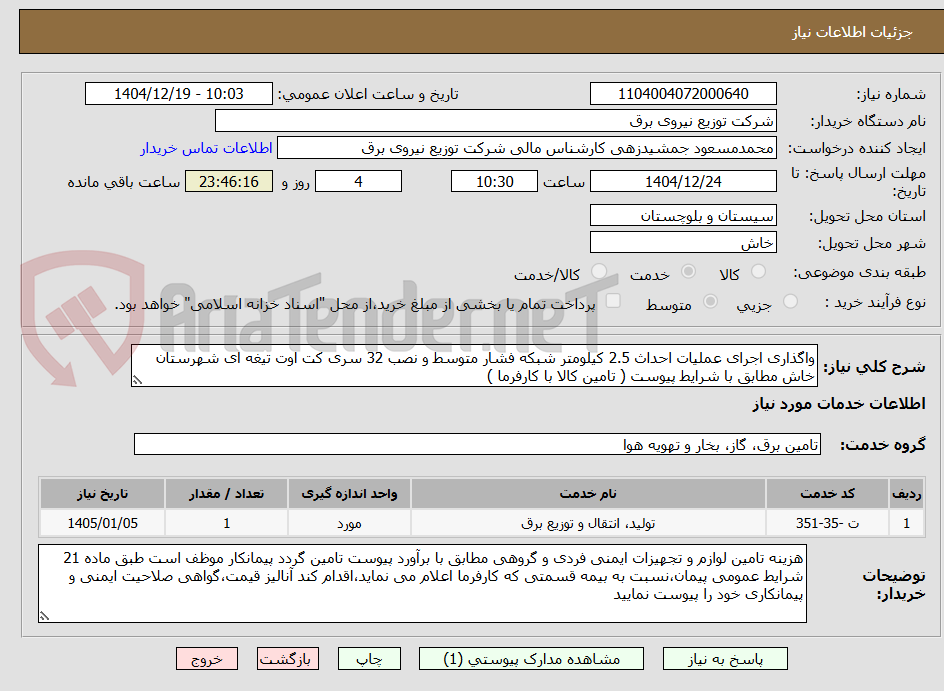This screenshot has height=691, width=944.
Task: Click the province field سیستان و بلوچستان
Action: (683, 215)
